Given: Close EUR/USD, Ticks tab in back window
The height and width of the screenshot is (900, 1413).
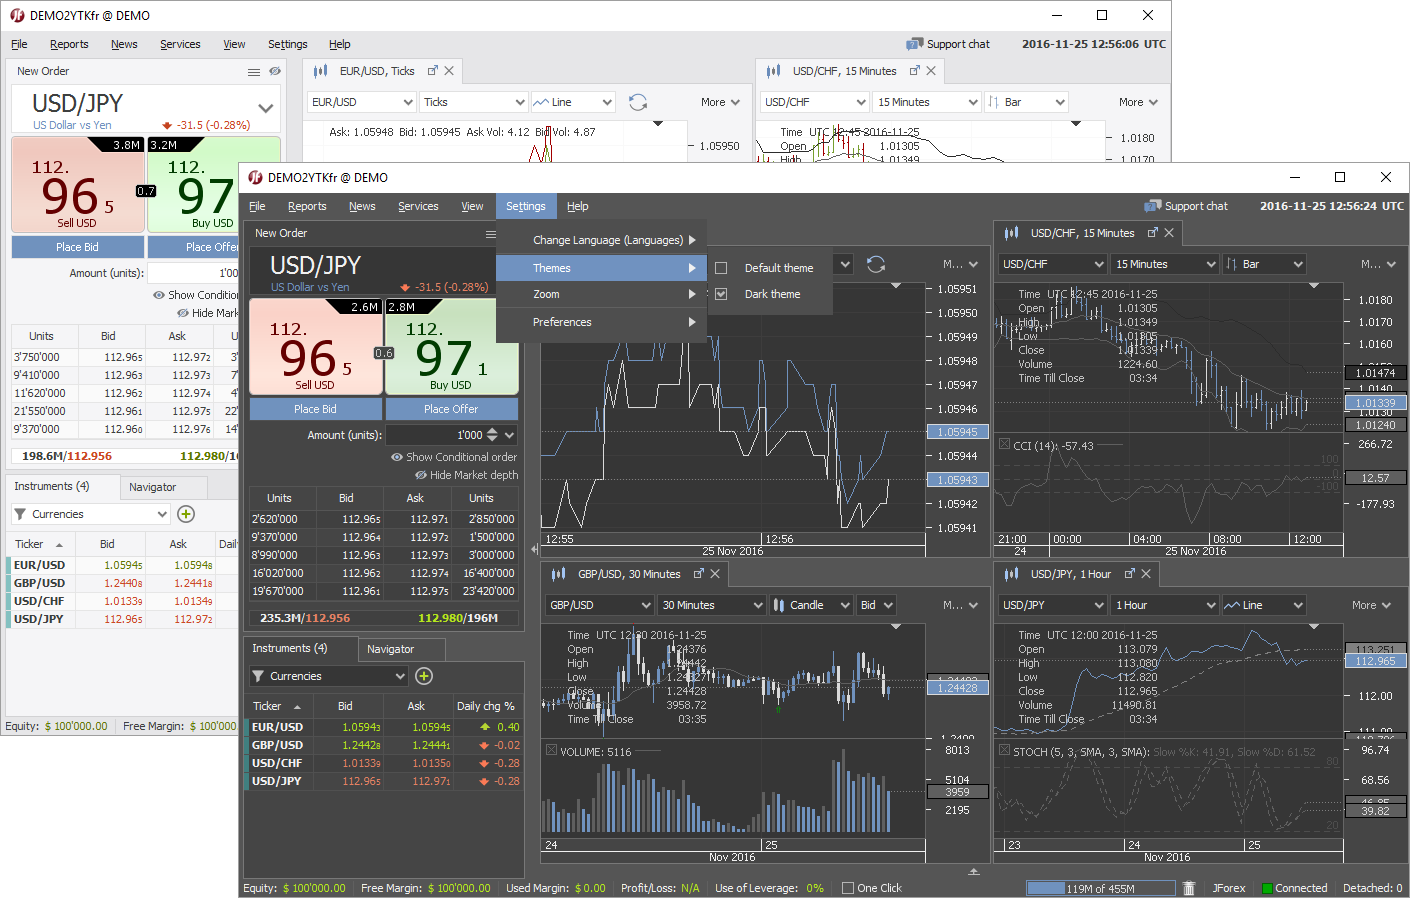Looking at the screenshot, I should pyautogui.click(x=449, y=71).
